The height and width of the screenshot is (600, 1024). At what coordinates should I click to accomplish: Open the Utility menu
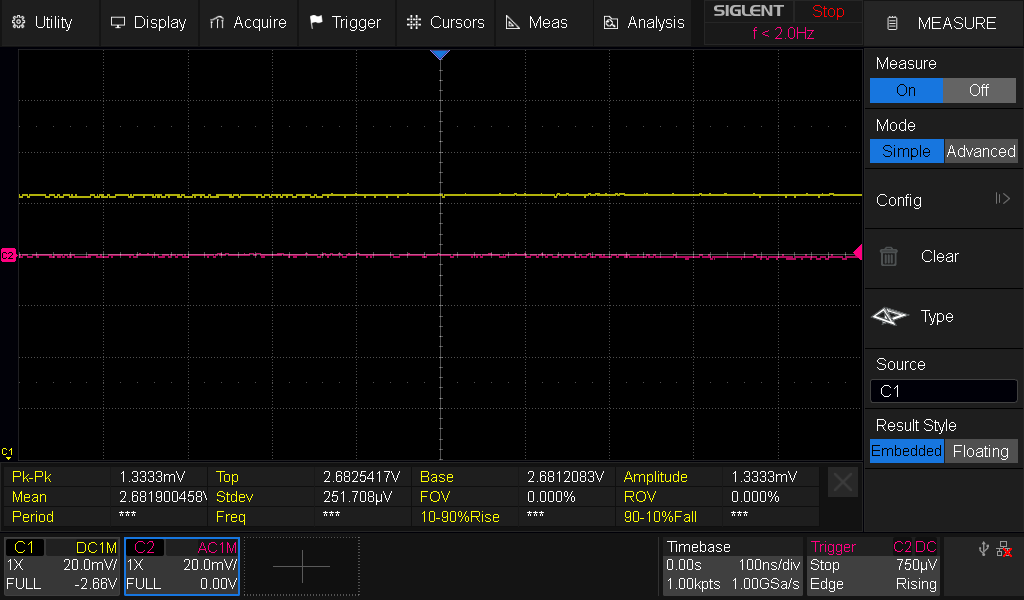[x=50, y=22]
